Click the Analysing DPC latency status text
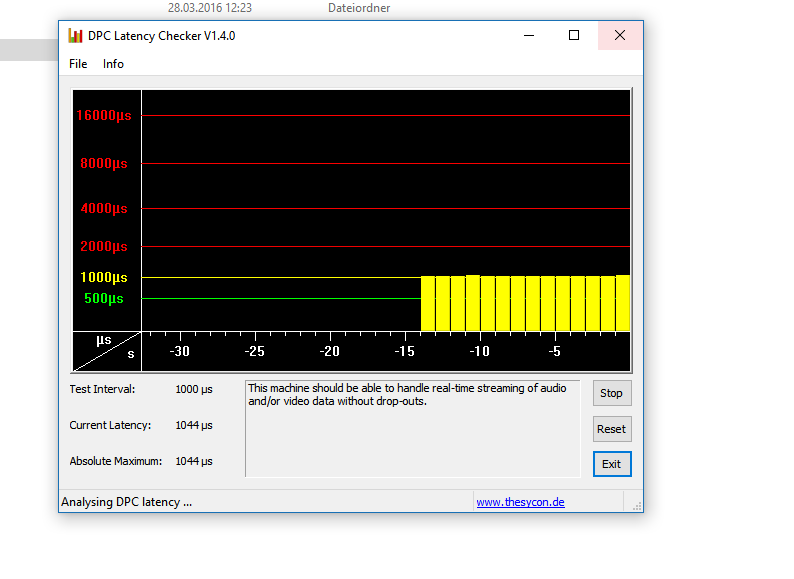This screenshot has height=579, width=794. click(127, 502)
